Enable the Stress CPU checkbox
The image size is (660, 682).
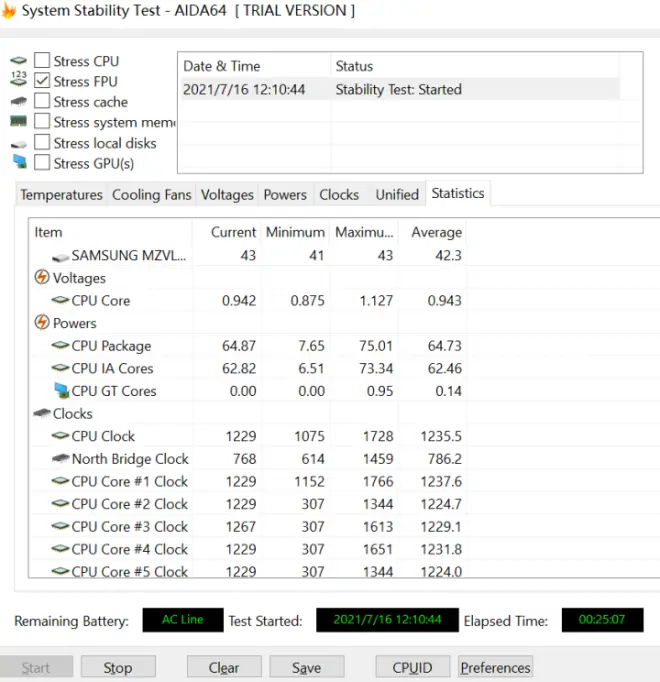click(42, 61)
